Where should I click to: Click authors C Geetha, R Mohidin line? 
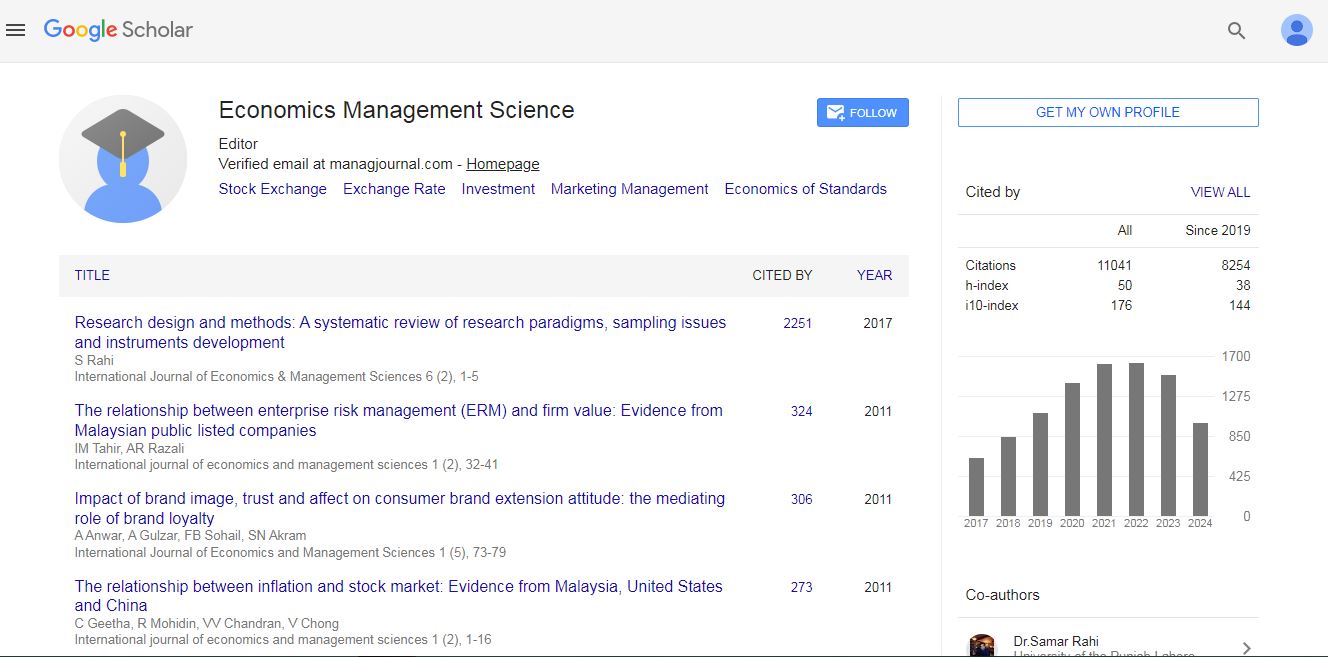pyautogui.click(x=206, y=623)
